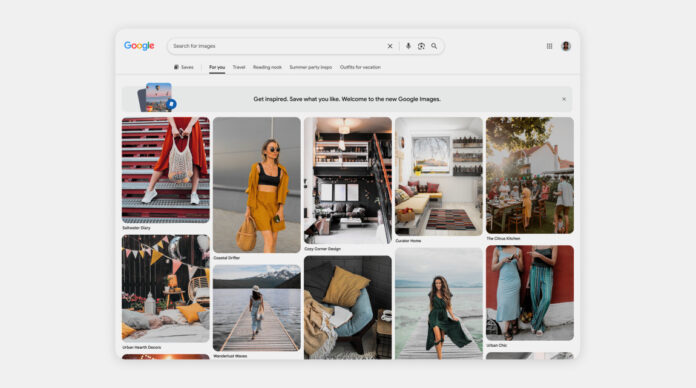Switch to the Travel tab
Viewport: 696px width, 388px height.
click(x=239, y=67)
